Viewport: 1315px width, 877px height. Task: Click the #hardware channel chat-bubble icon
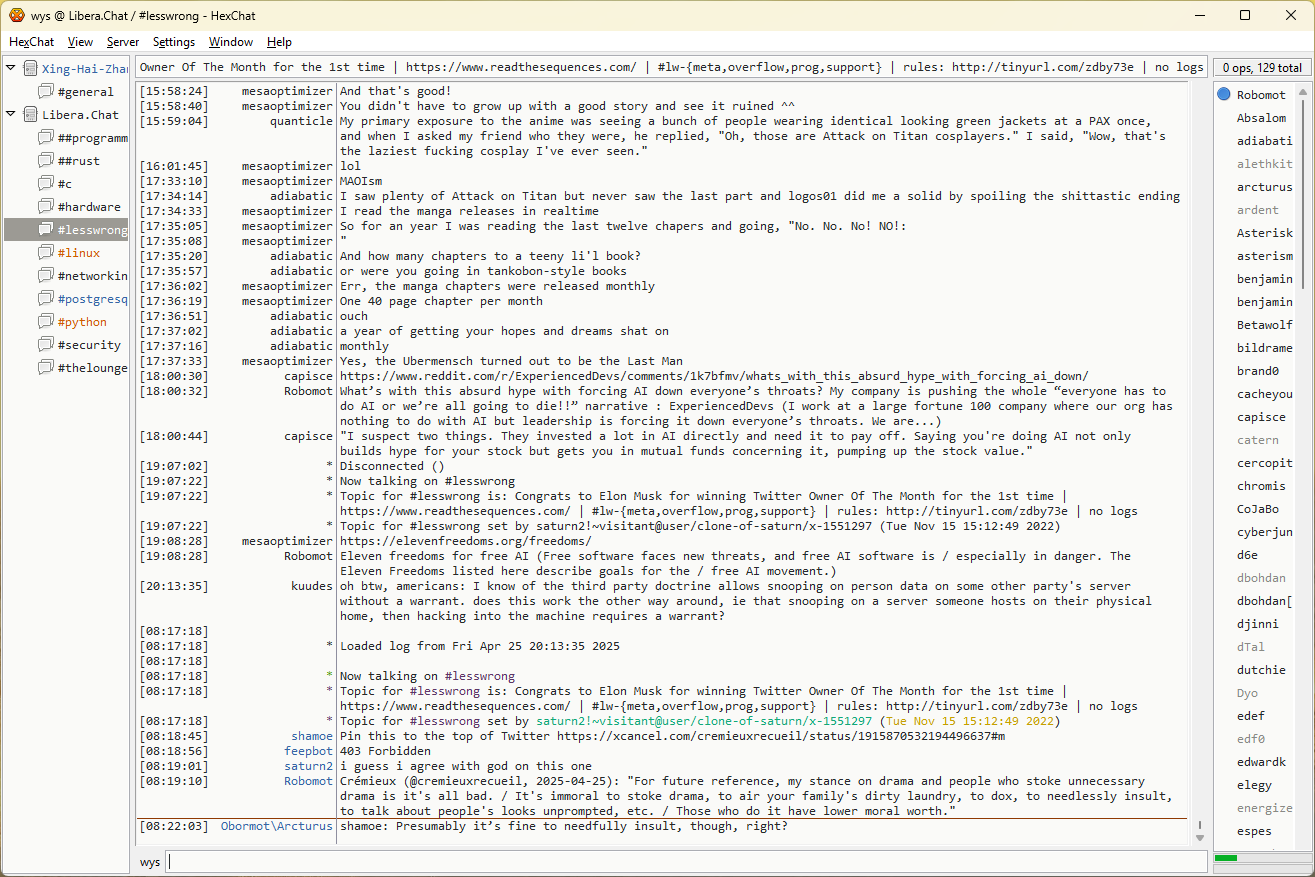45,207
